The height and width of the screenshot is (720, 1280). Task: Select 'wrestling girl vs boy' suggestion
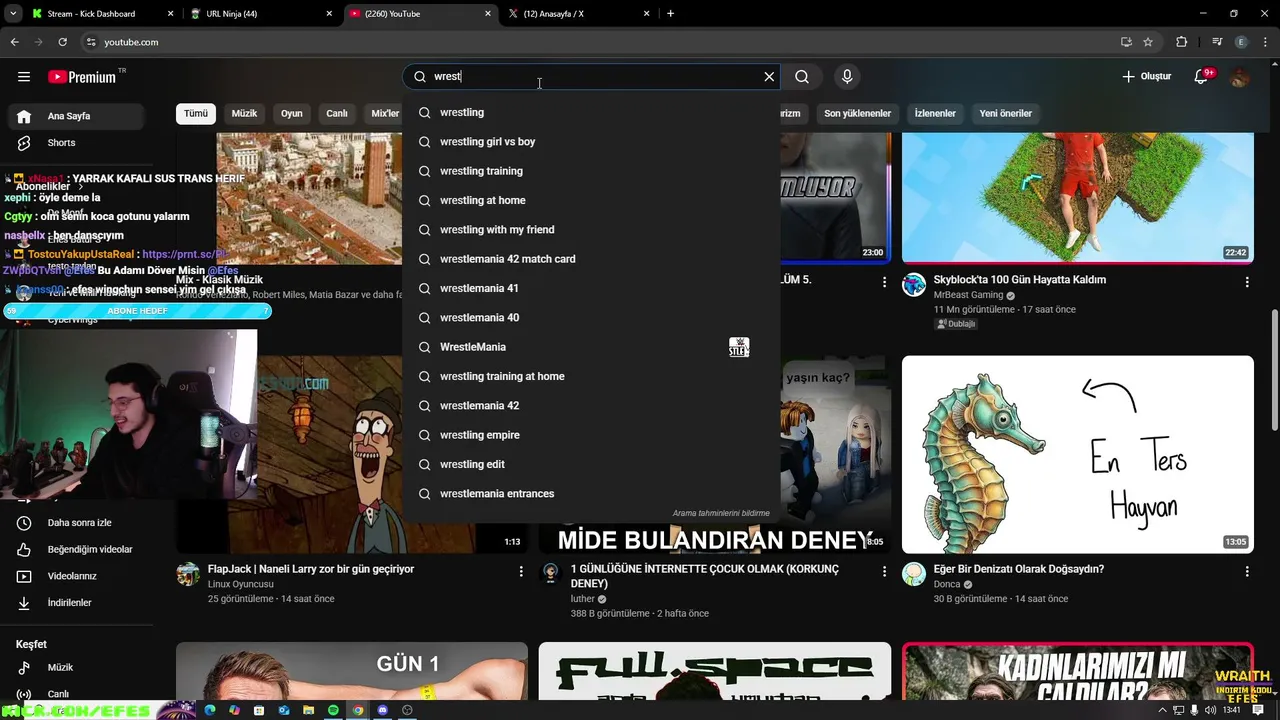tap(591, 142)
